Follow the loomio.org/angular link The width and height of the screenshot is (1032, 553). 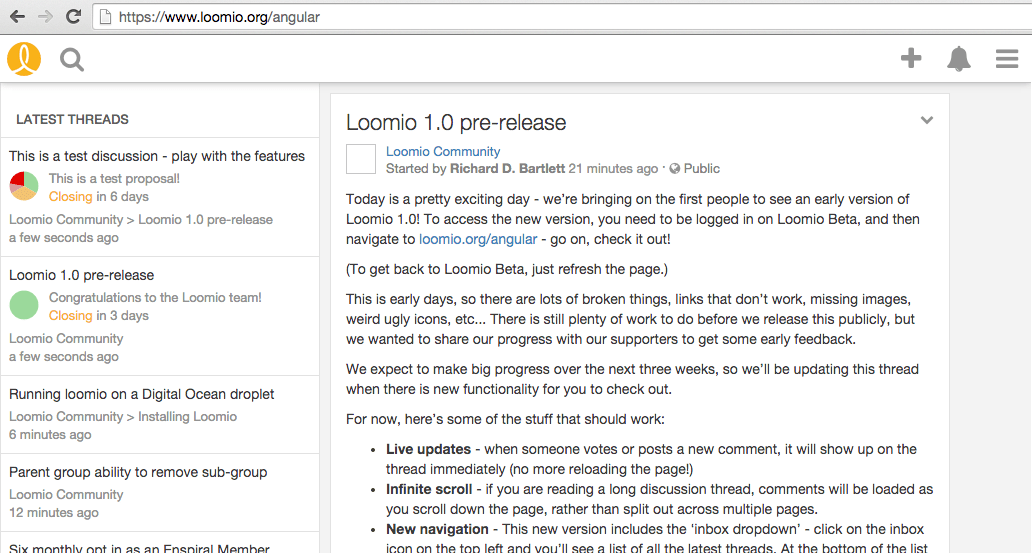pos(478,239)
